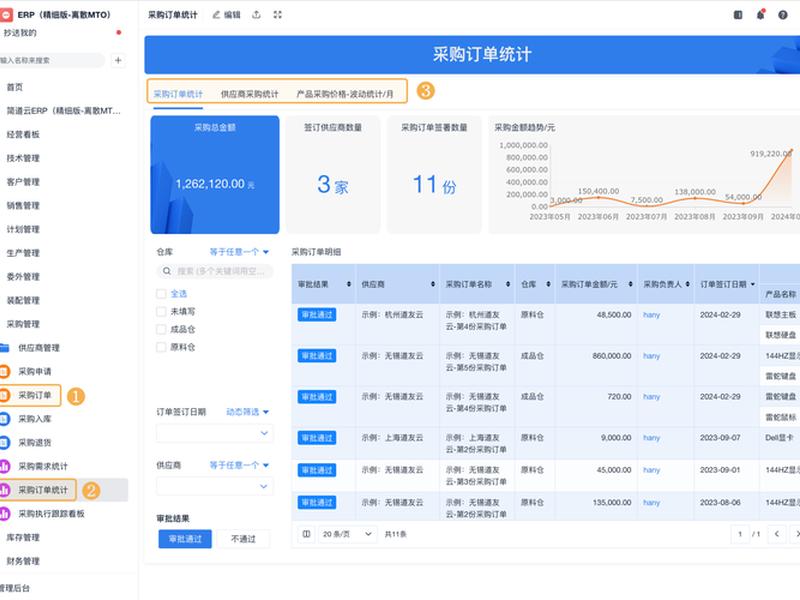The image size is (800, 600).
Task: Expand 财务管理 section in sidebar
Action: coord(23,561)
